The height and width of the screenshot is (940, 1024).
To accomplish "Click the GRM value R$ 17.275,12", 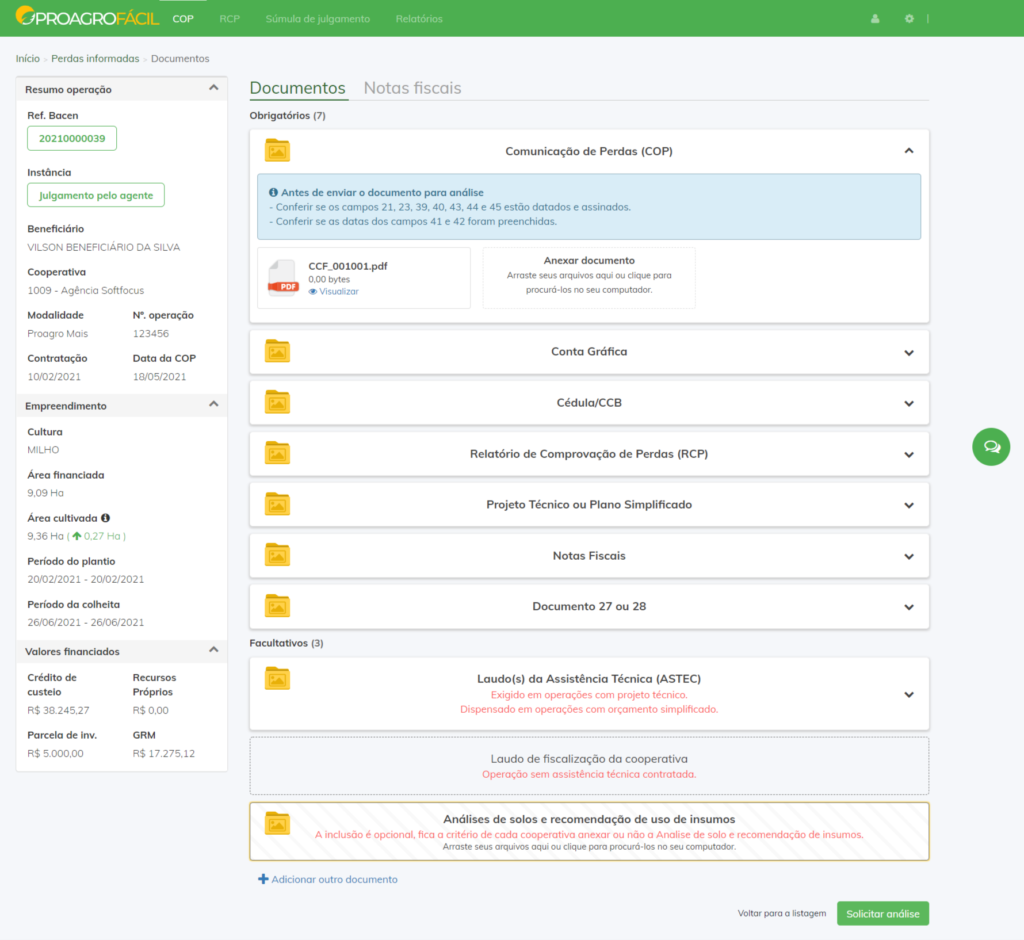I will click(164, 753).
